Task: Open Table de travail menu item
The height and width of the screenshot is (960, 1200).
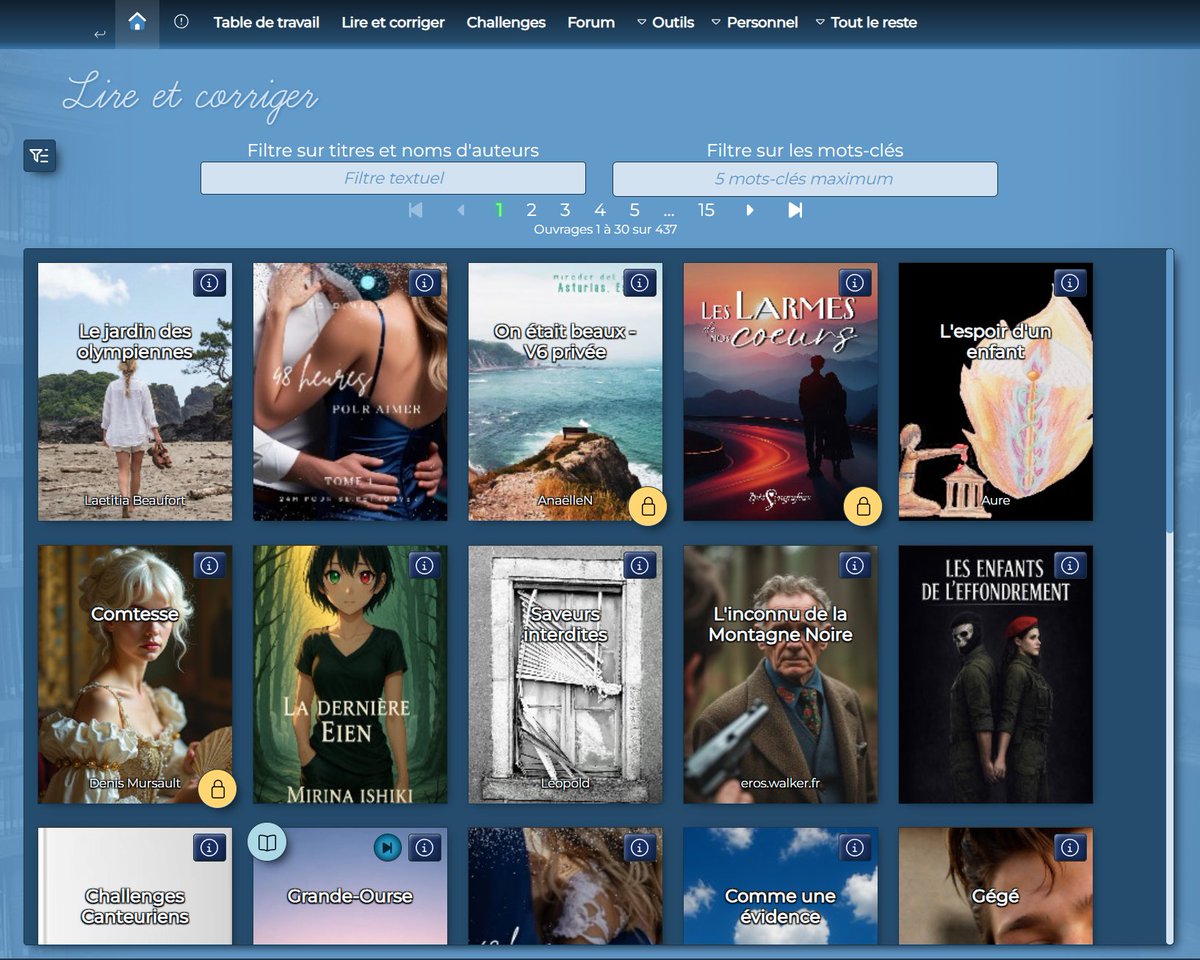Action: 266,22
